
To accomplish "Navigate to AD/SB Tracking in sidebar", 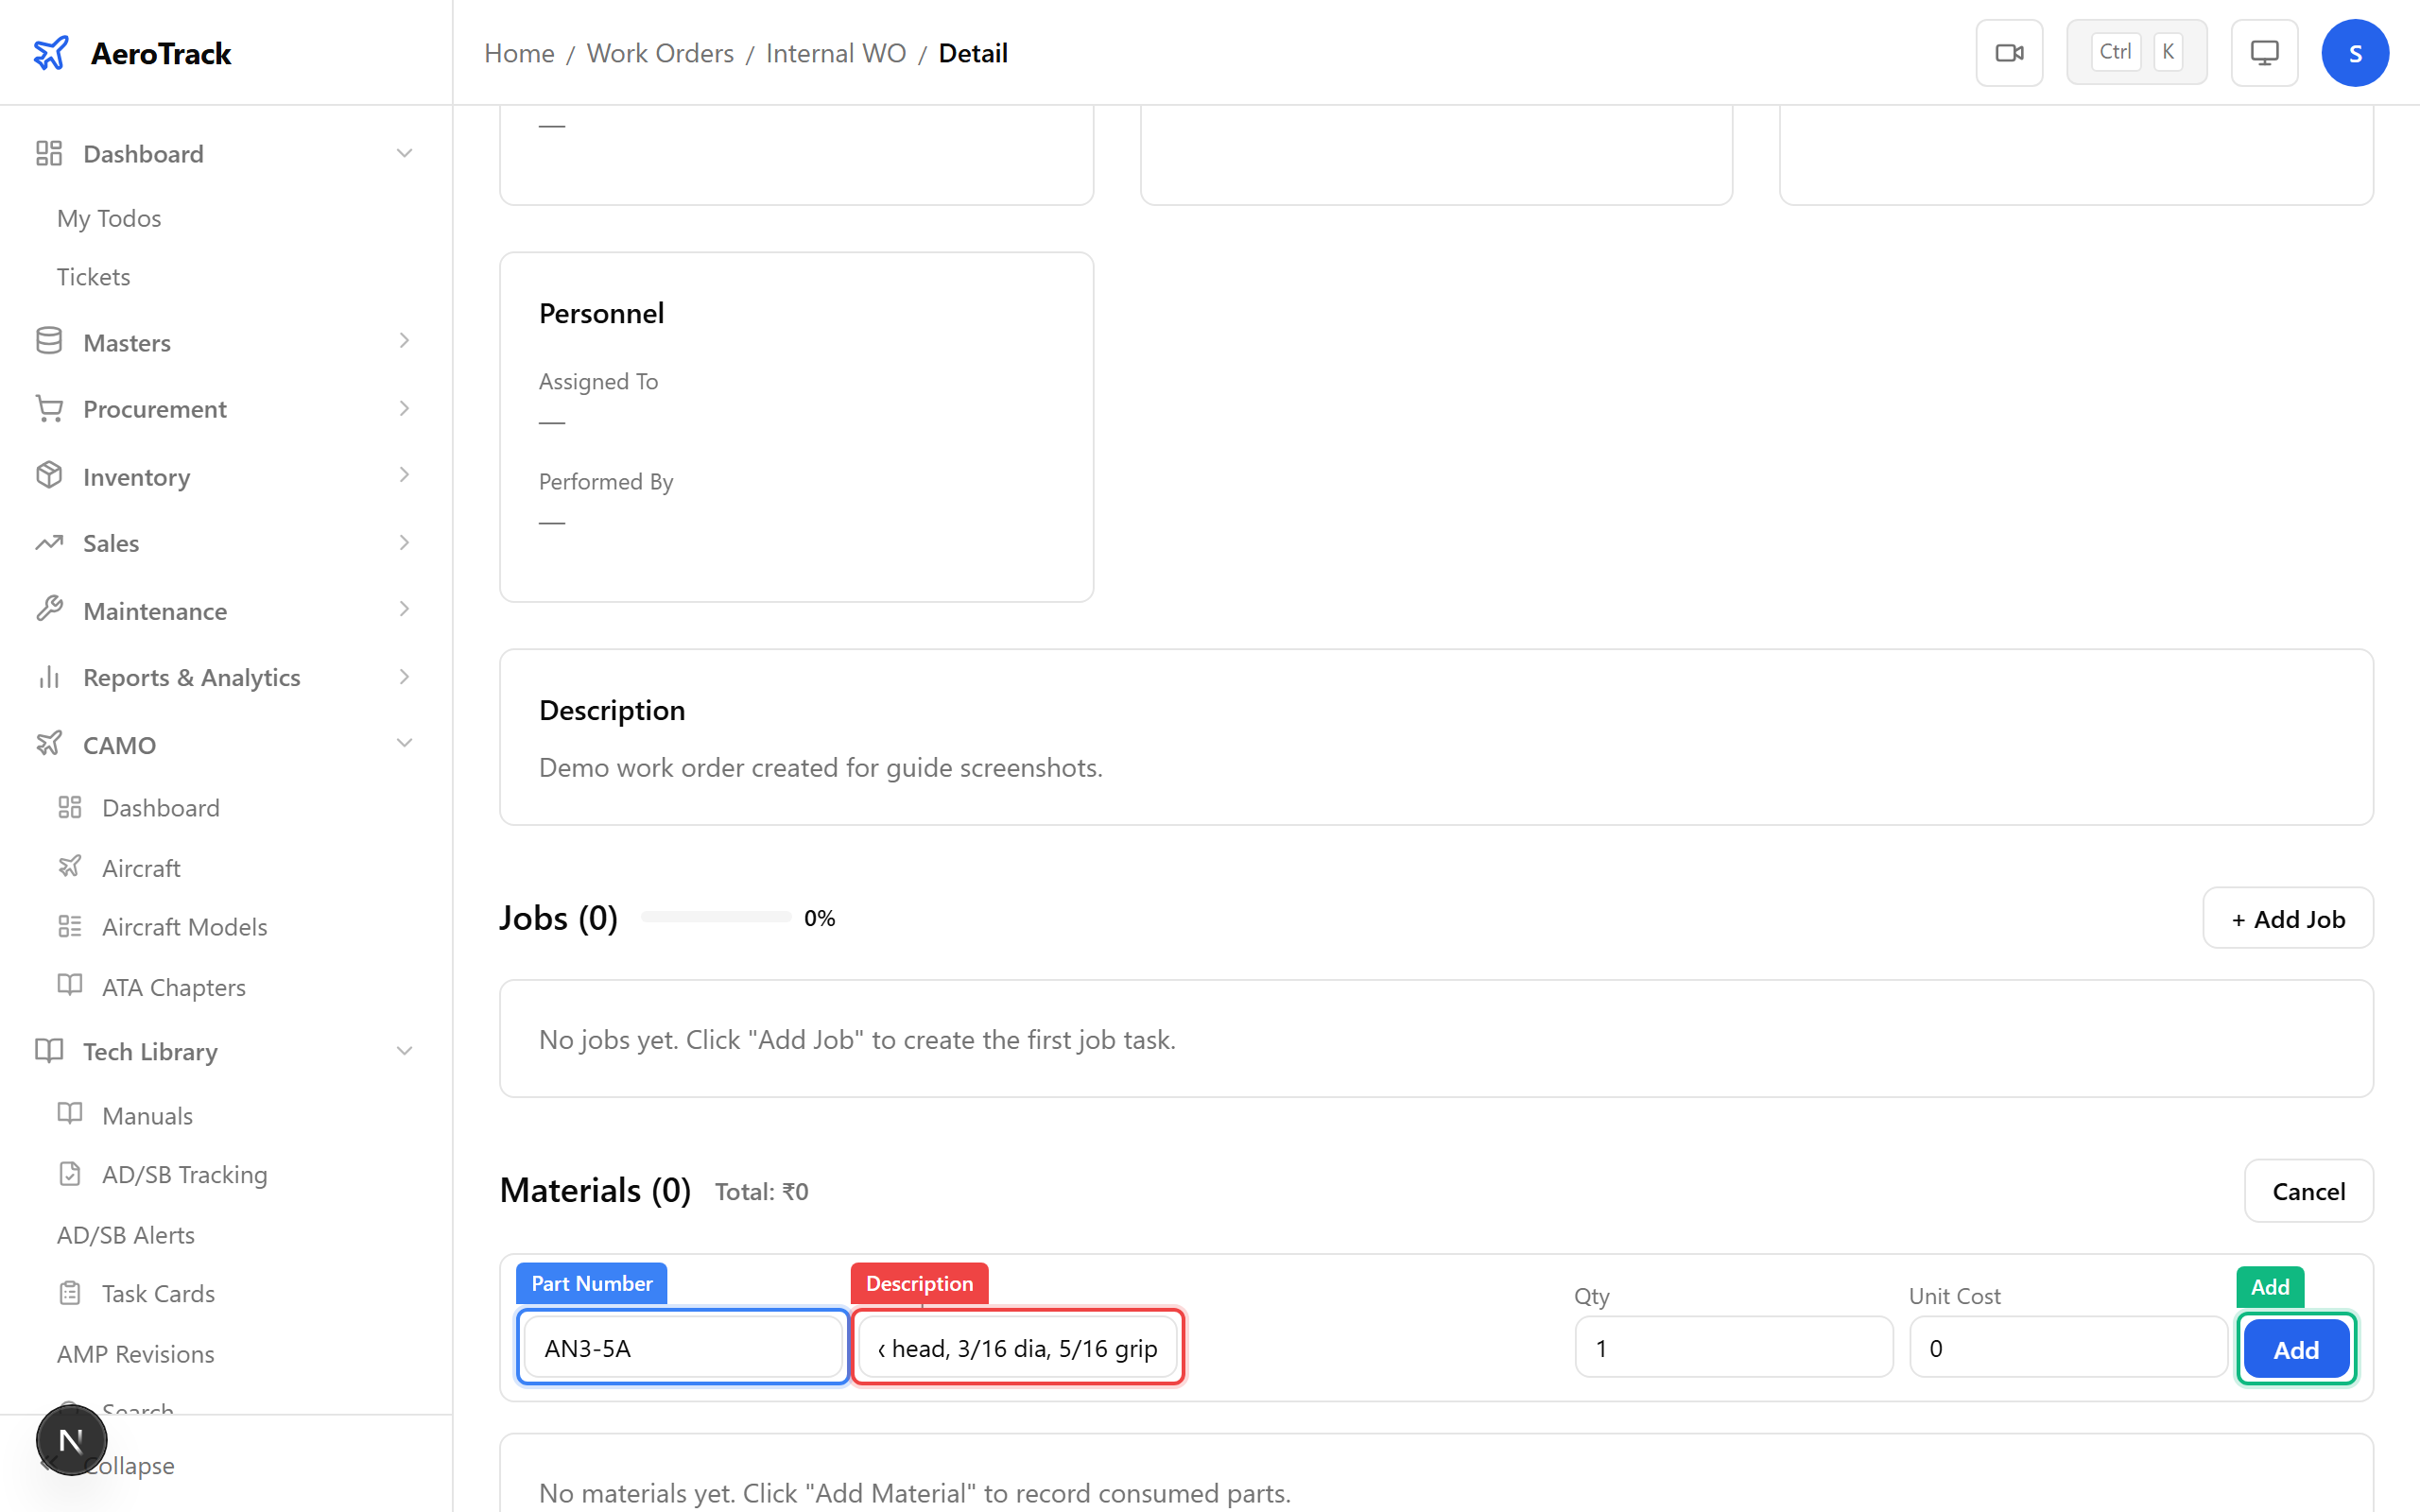I will [x=184, y=1174].
